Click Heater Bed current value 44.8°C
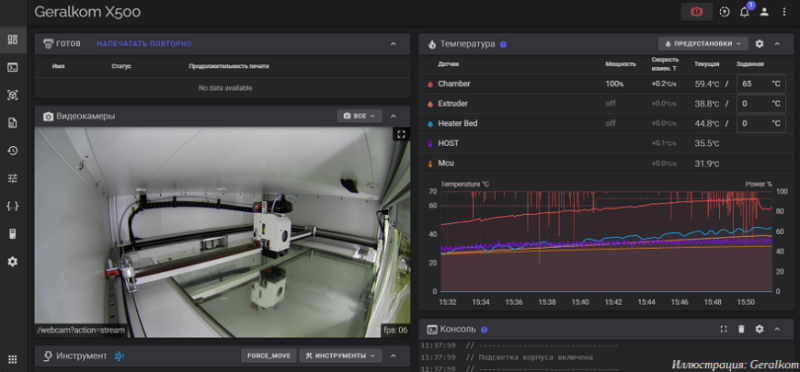800x372 pixels. pyautogui.click(x=707, y=123)
